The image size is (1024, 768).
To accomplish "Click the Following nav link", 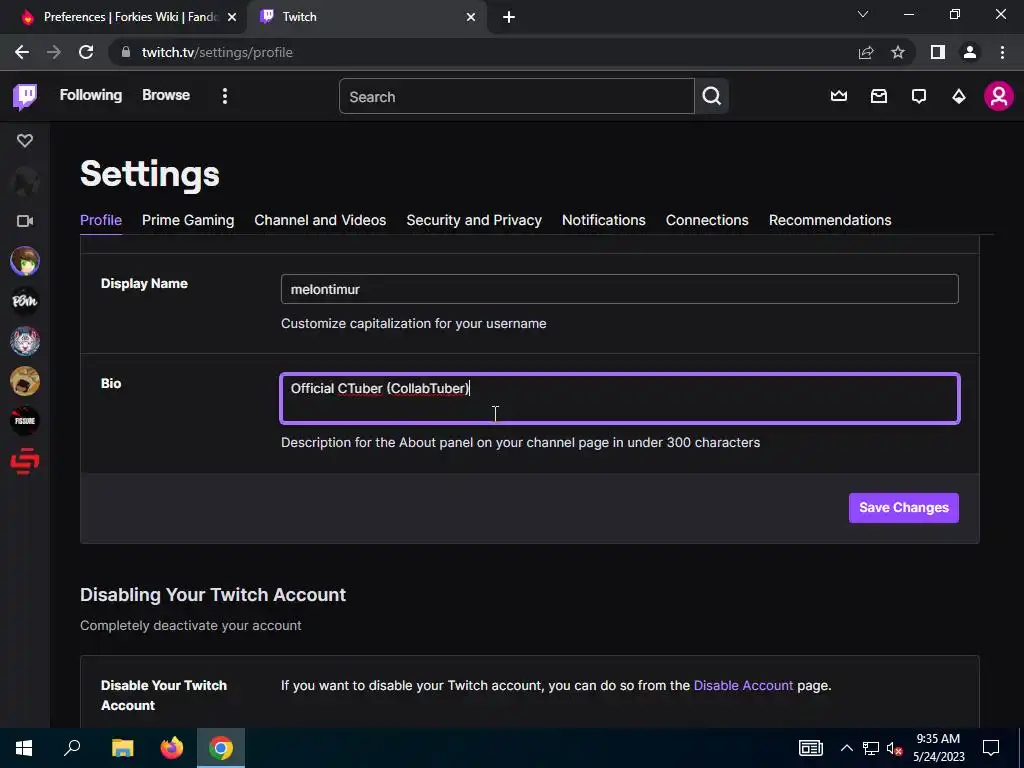I will (91, 95).
